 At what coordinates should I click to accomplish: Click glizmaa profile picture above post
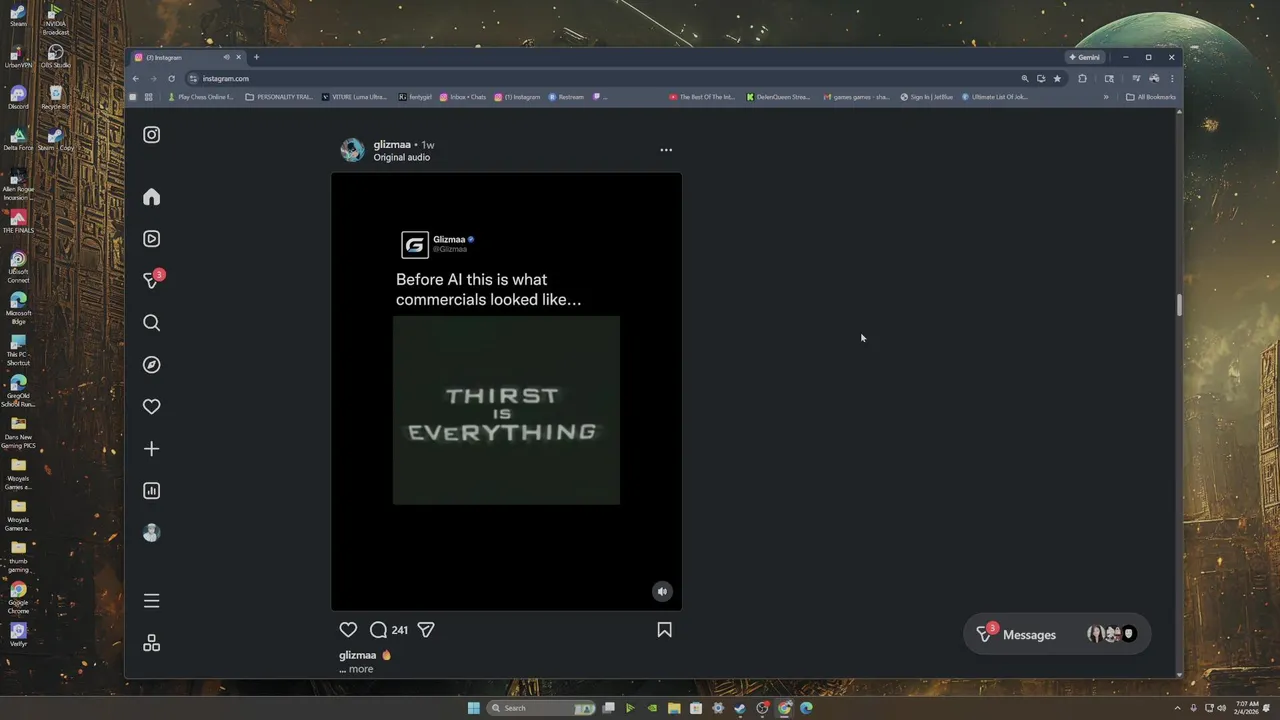(x=352, y=150)
